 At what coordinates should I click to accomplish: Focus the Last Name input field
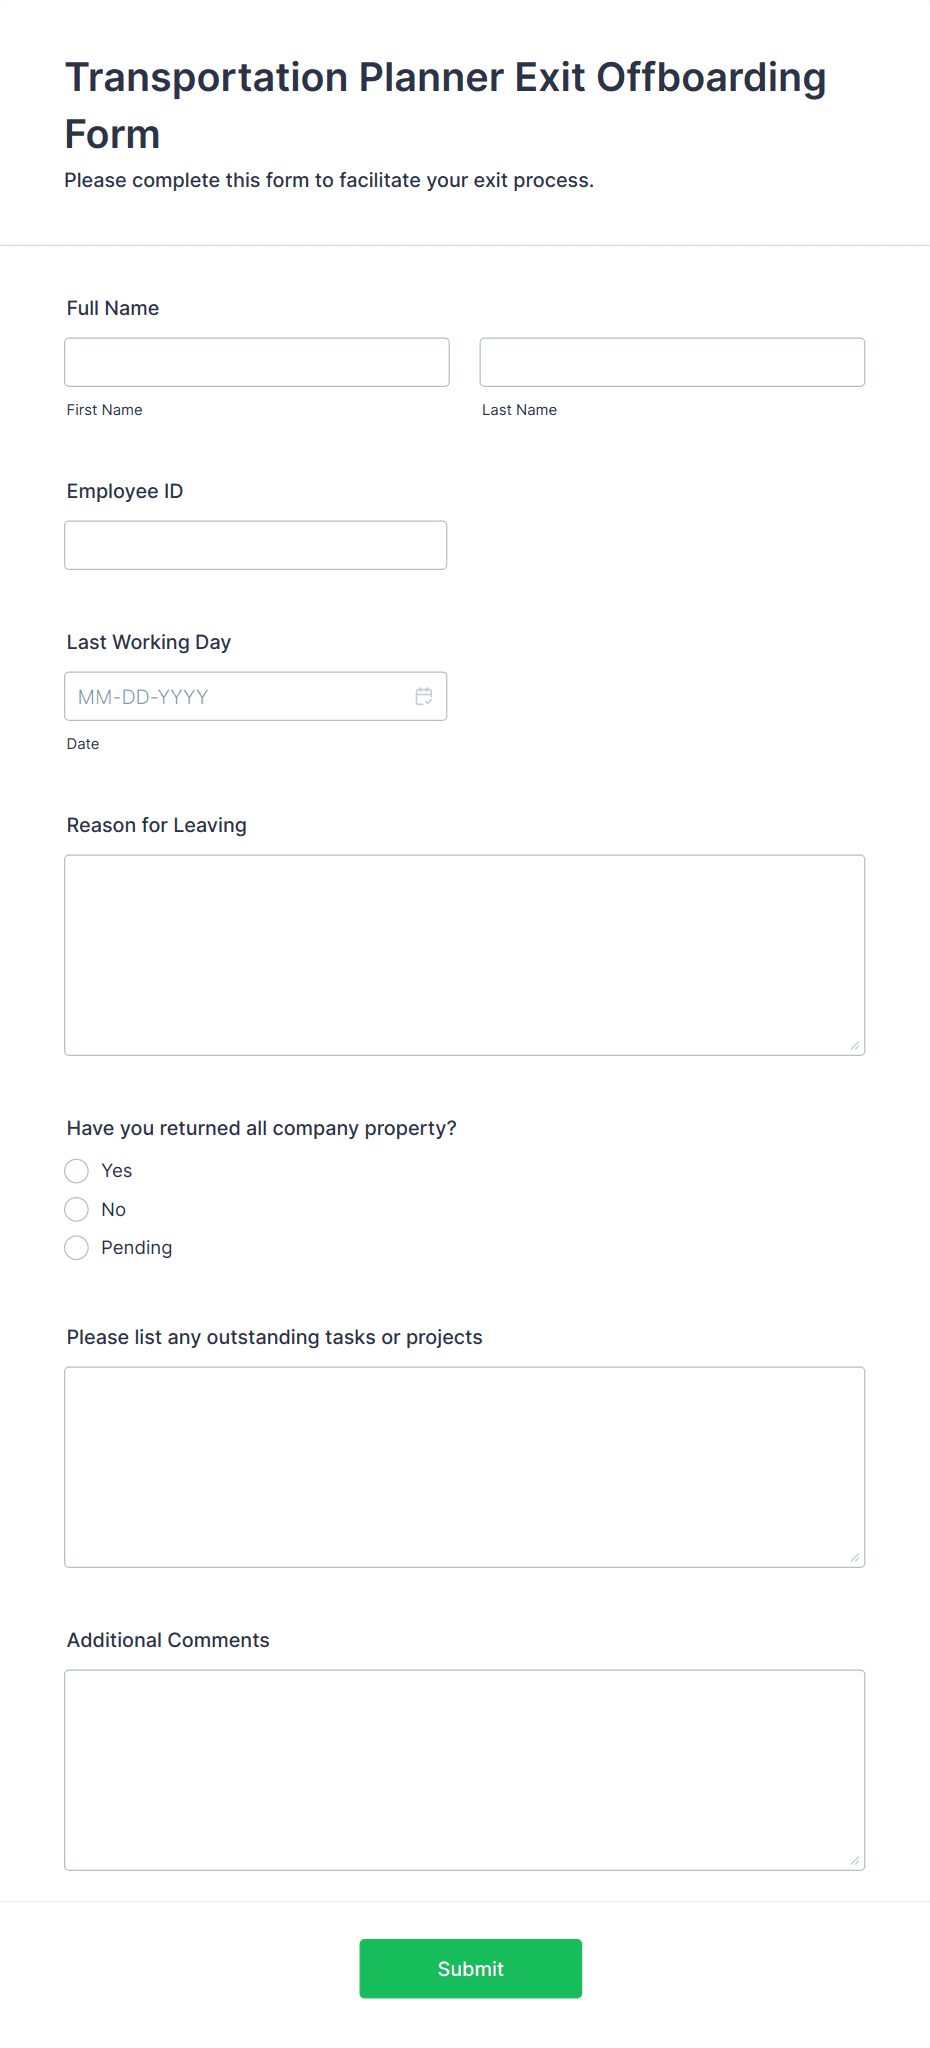tap(672, 362)
